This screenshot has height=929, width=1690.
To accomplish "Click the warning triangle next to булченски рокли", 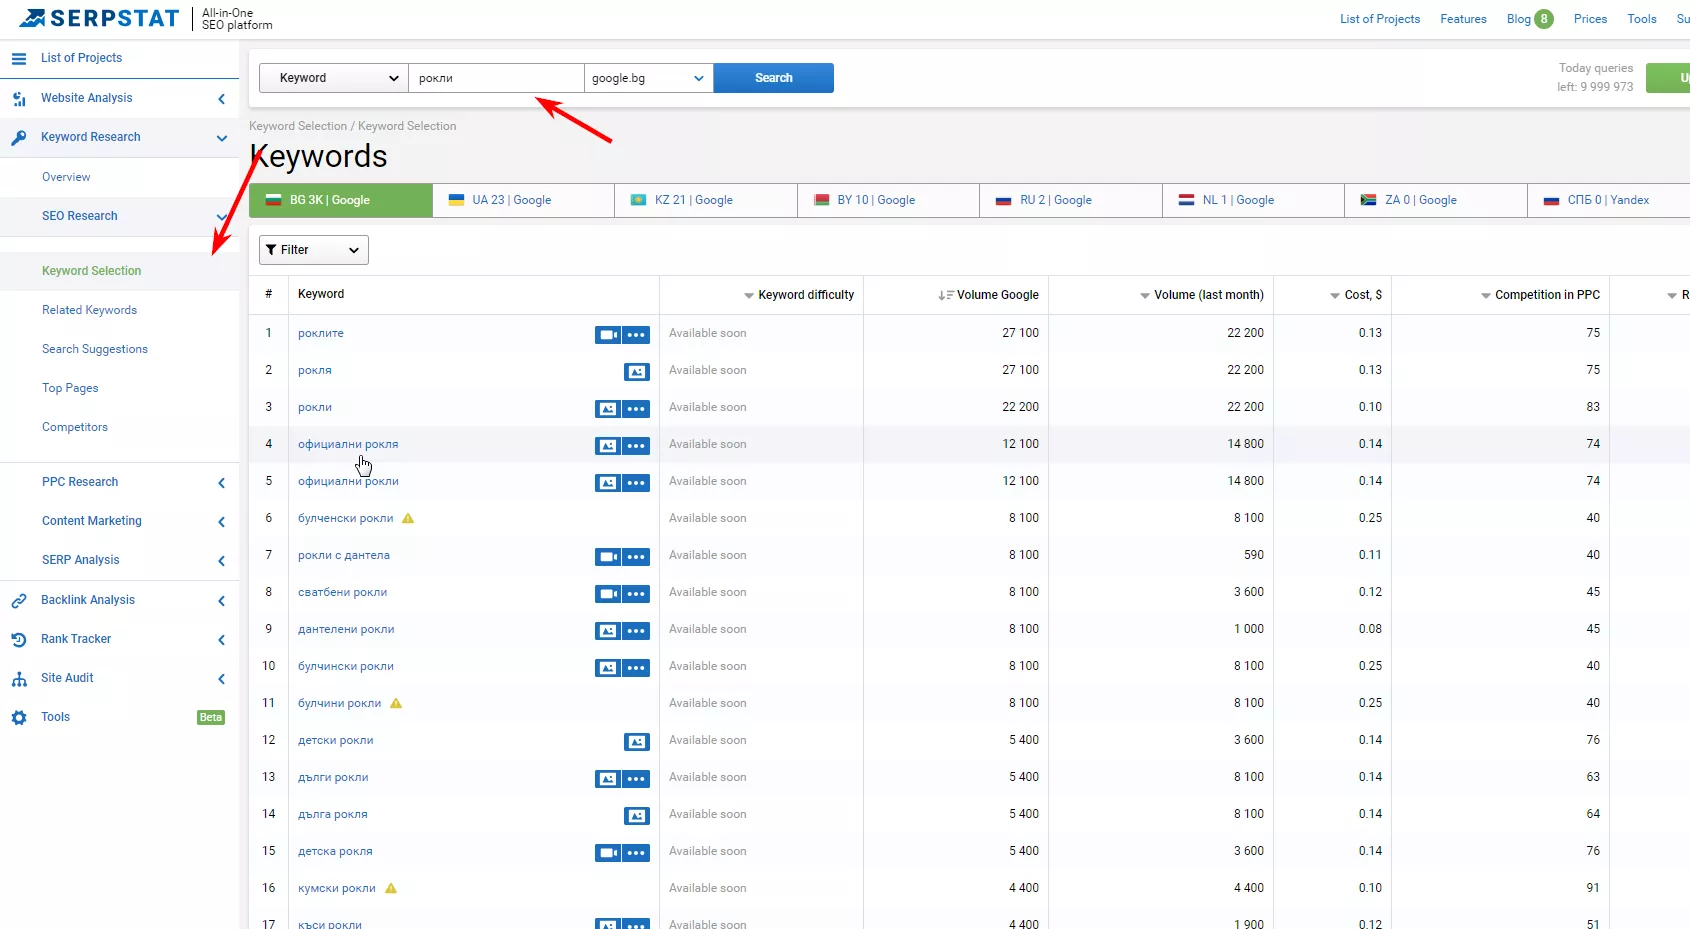I will (408, 518).
